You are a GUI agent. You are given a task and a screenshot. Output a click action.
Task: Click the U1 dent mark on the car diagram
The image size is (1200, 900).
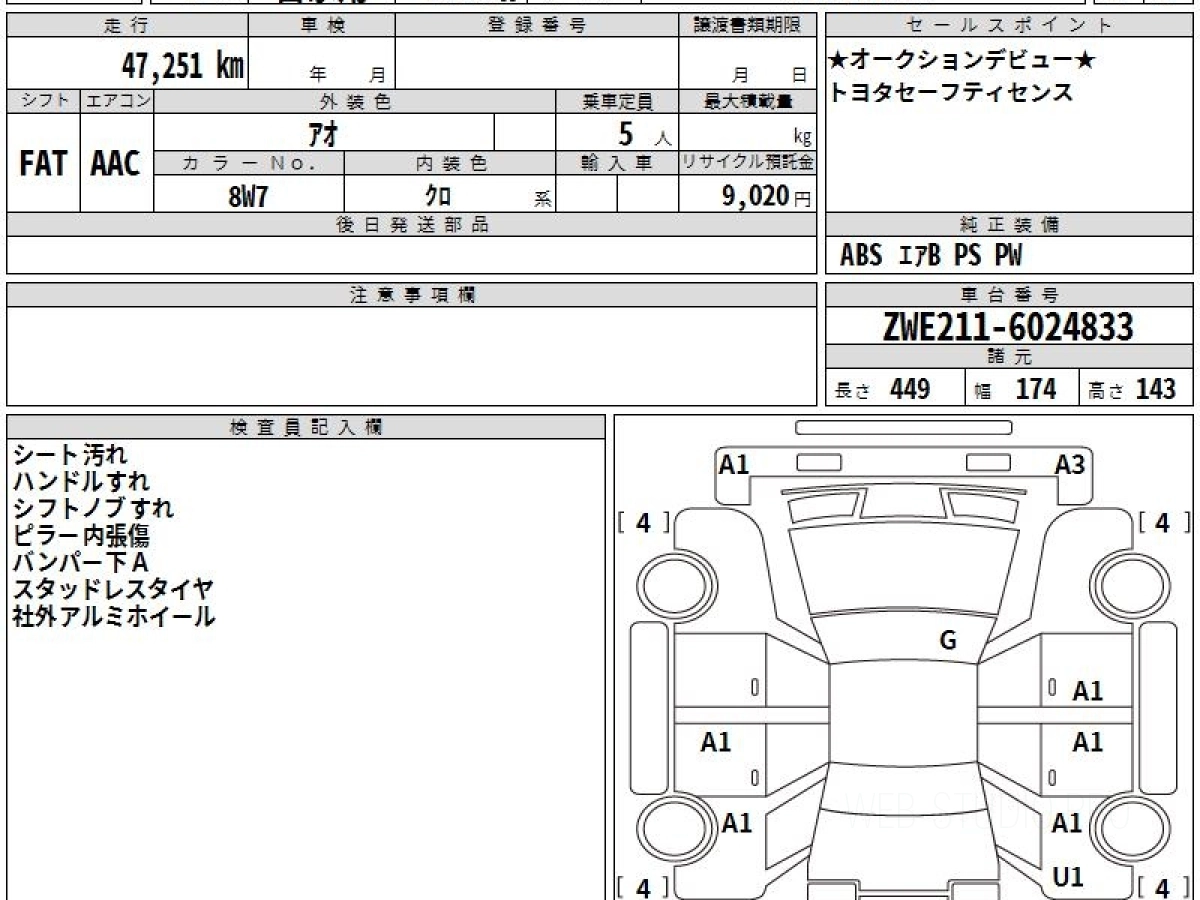pos(1068,877)
